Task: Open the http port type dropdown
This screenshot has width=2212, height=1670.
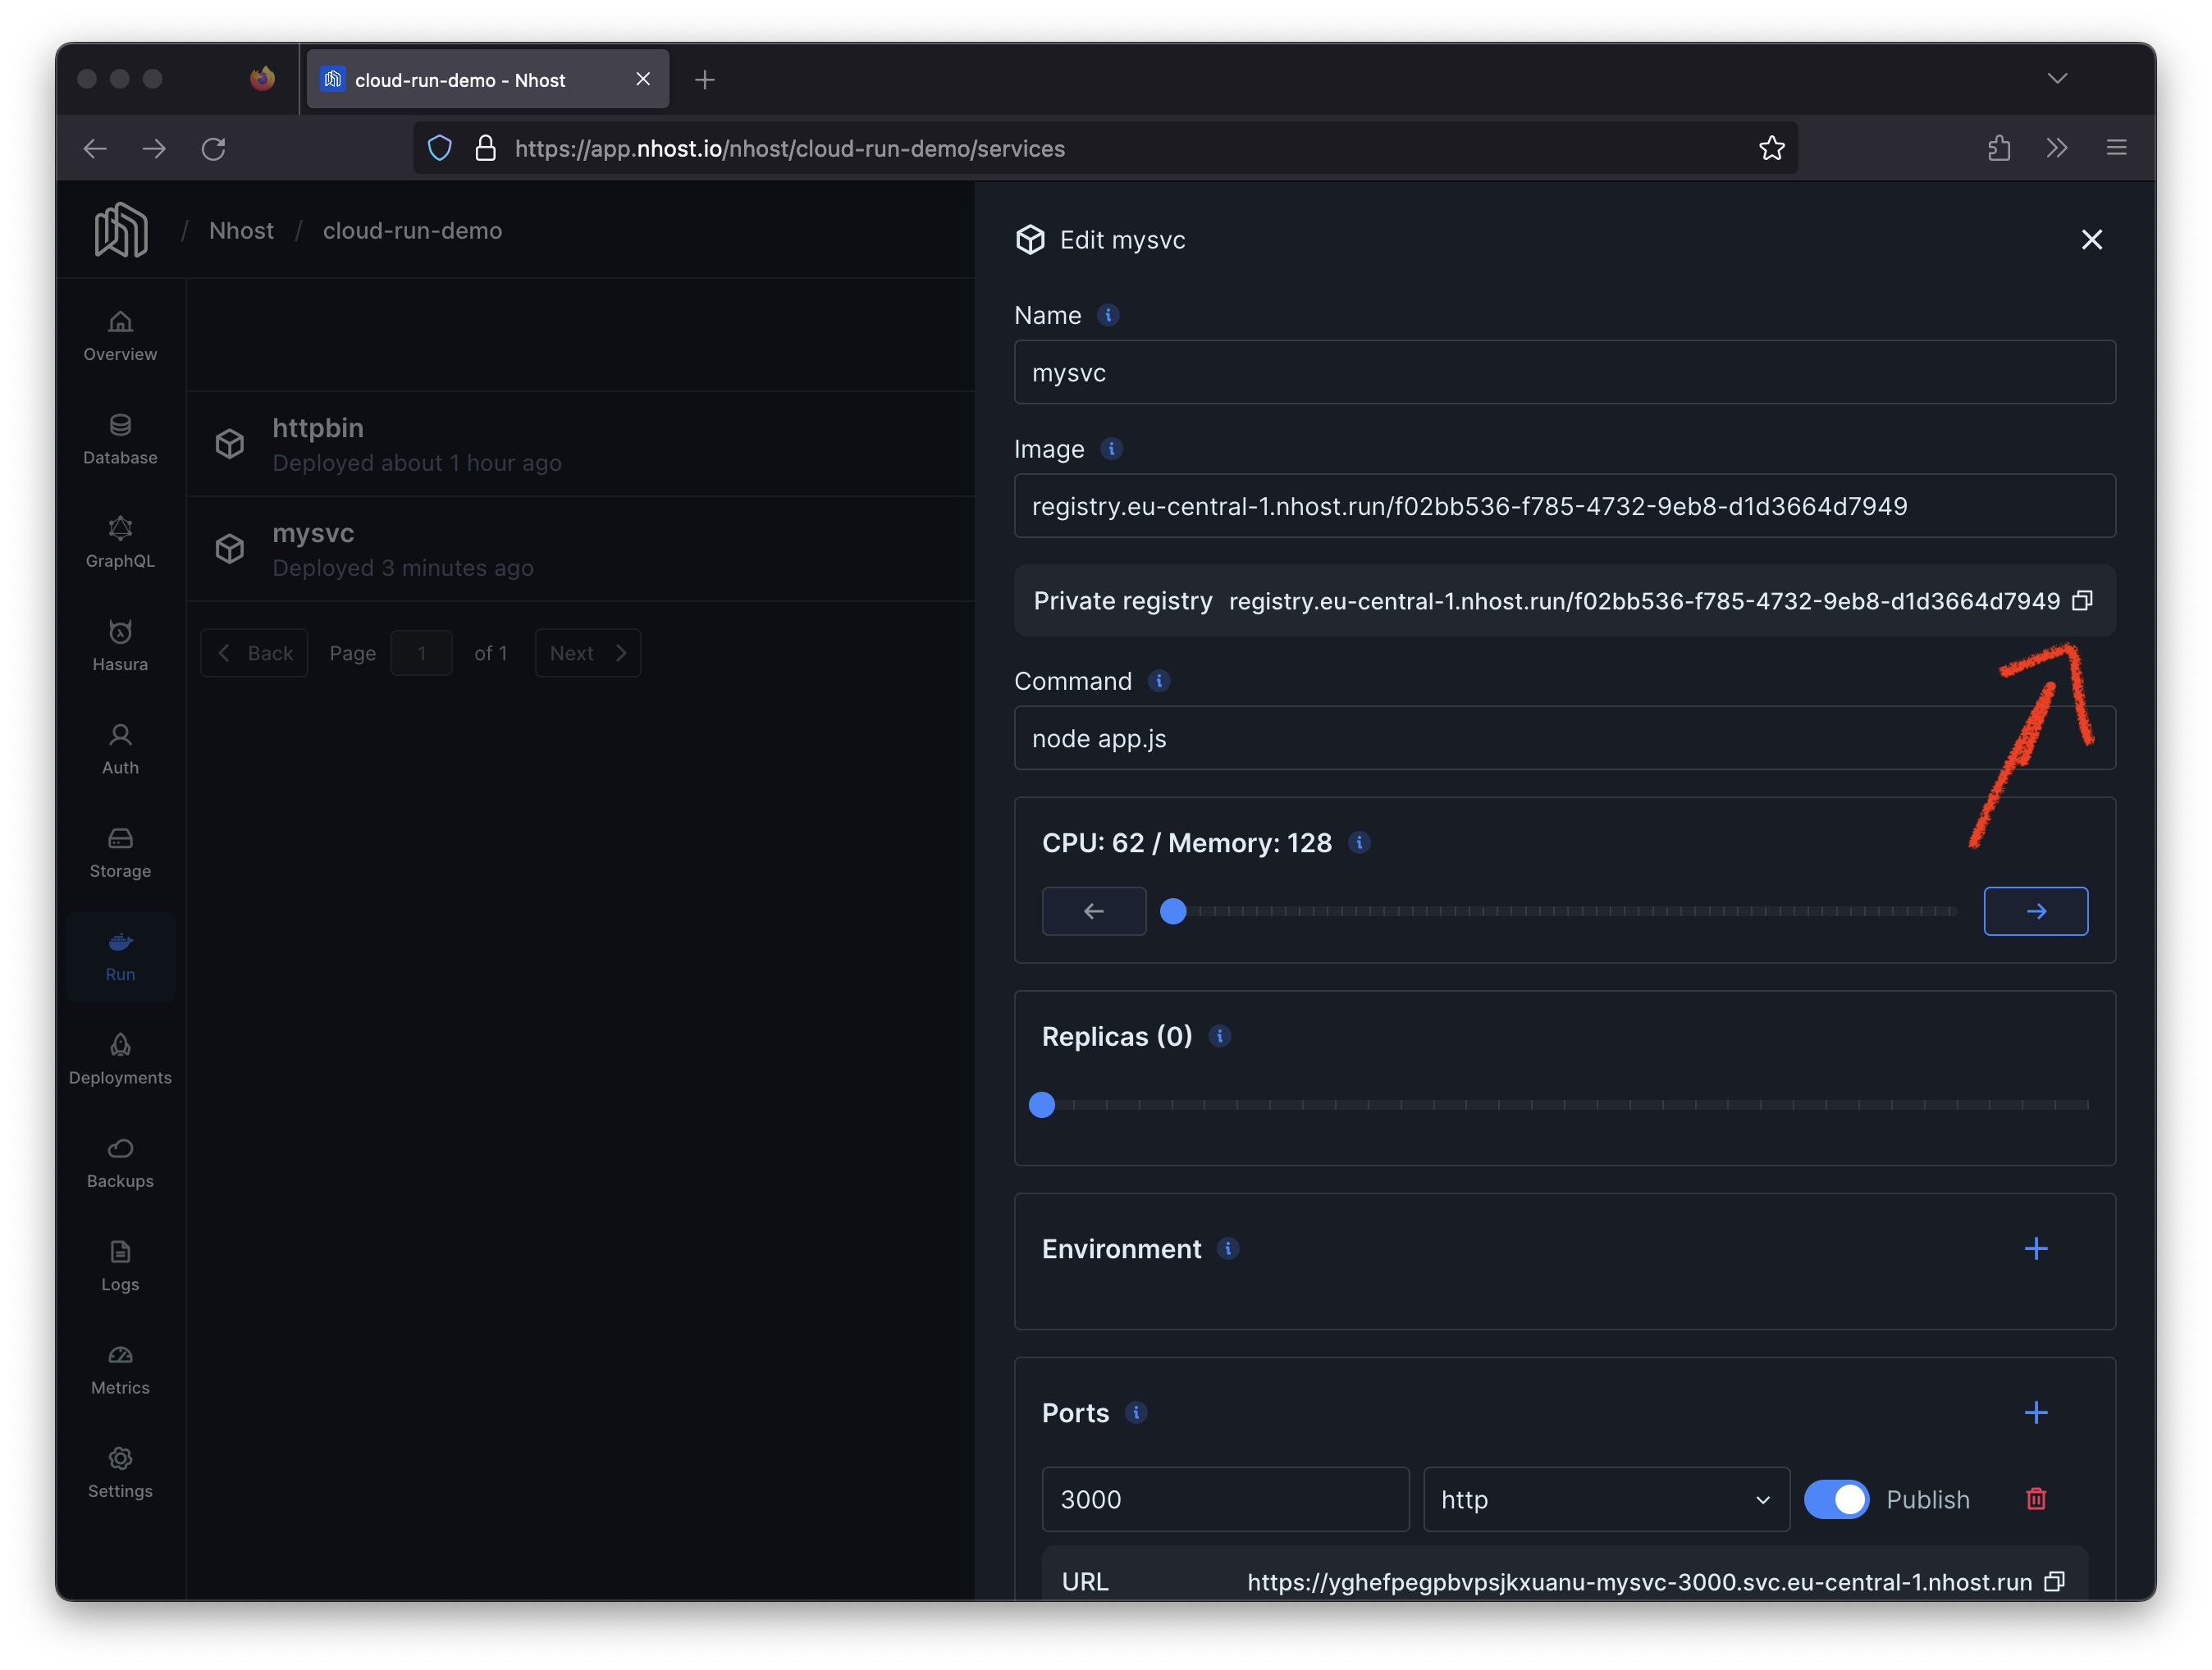Action: click(1605, 1499)
